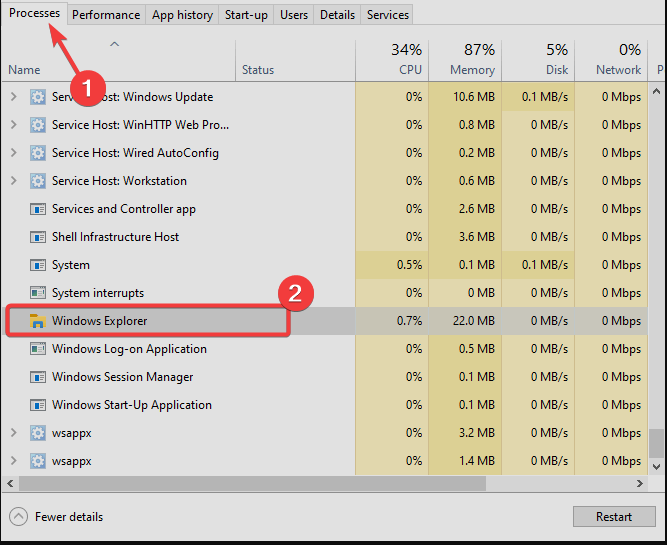Click the Restart button
The height and width of the screenshot is (545, 667).
pos(614,516)
